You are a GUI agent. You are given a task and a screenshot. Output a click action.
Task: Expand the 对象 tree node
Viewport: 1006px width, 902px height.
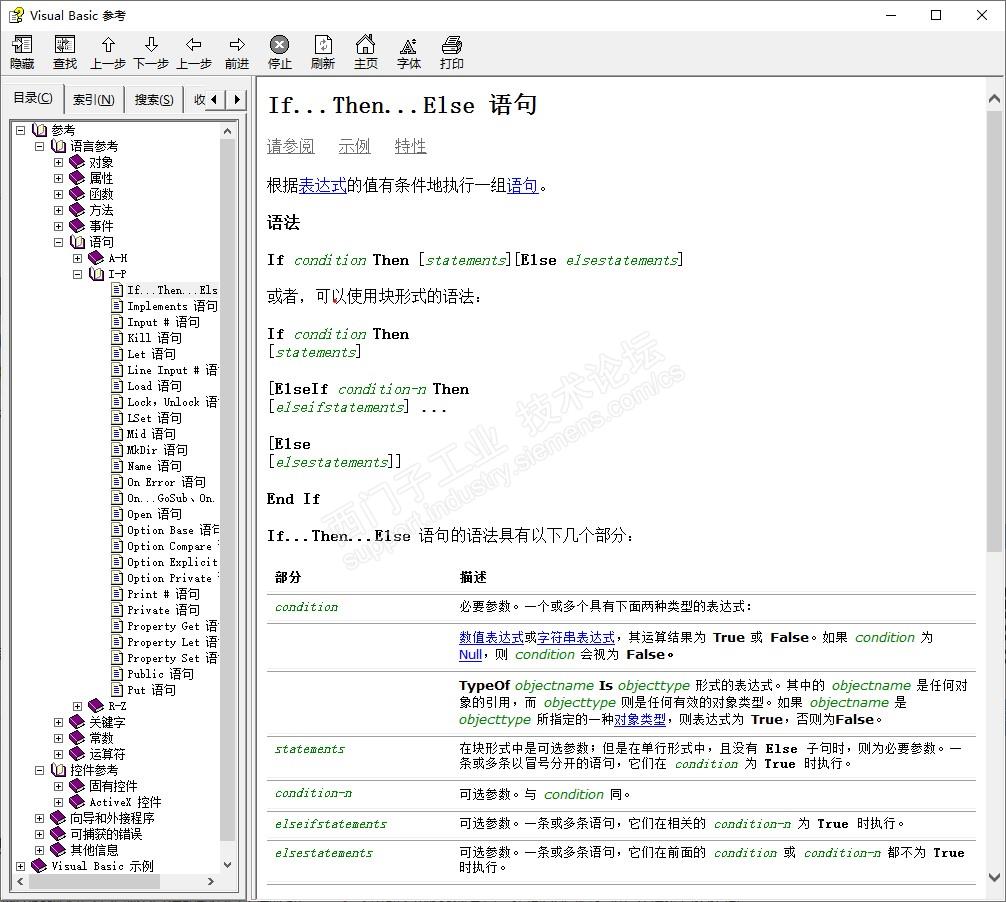(59, 162)
